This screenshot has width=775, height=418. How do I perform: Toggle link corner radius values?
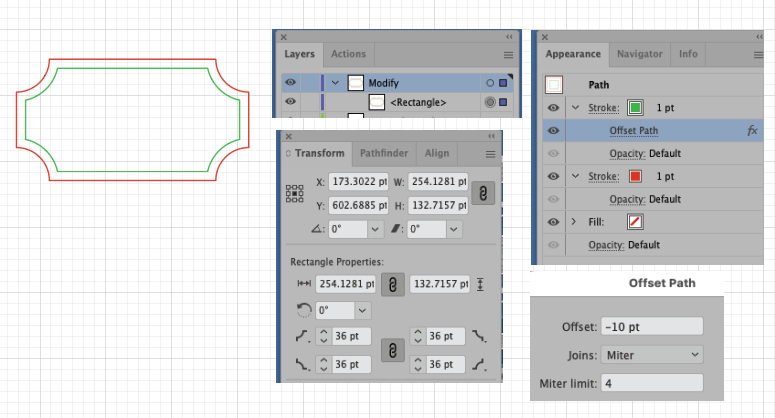click(393, 351)
